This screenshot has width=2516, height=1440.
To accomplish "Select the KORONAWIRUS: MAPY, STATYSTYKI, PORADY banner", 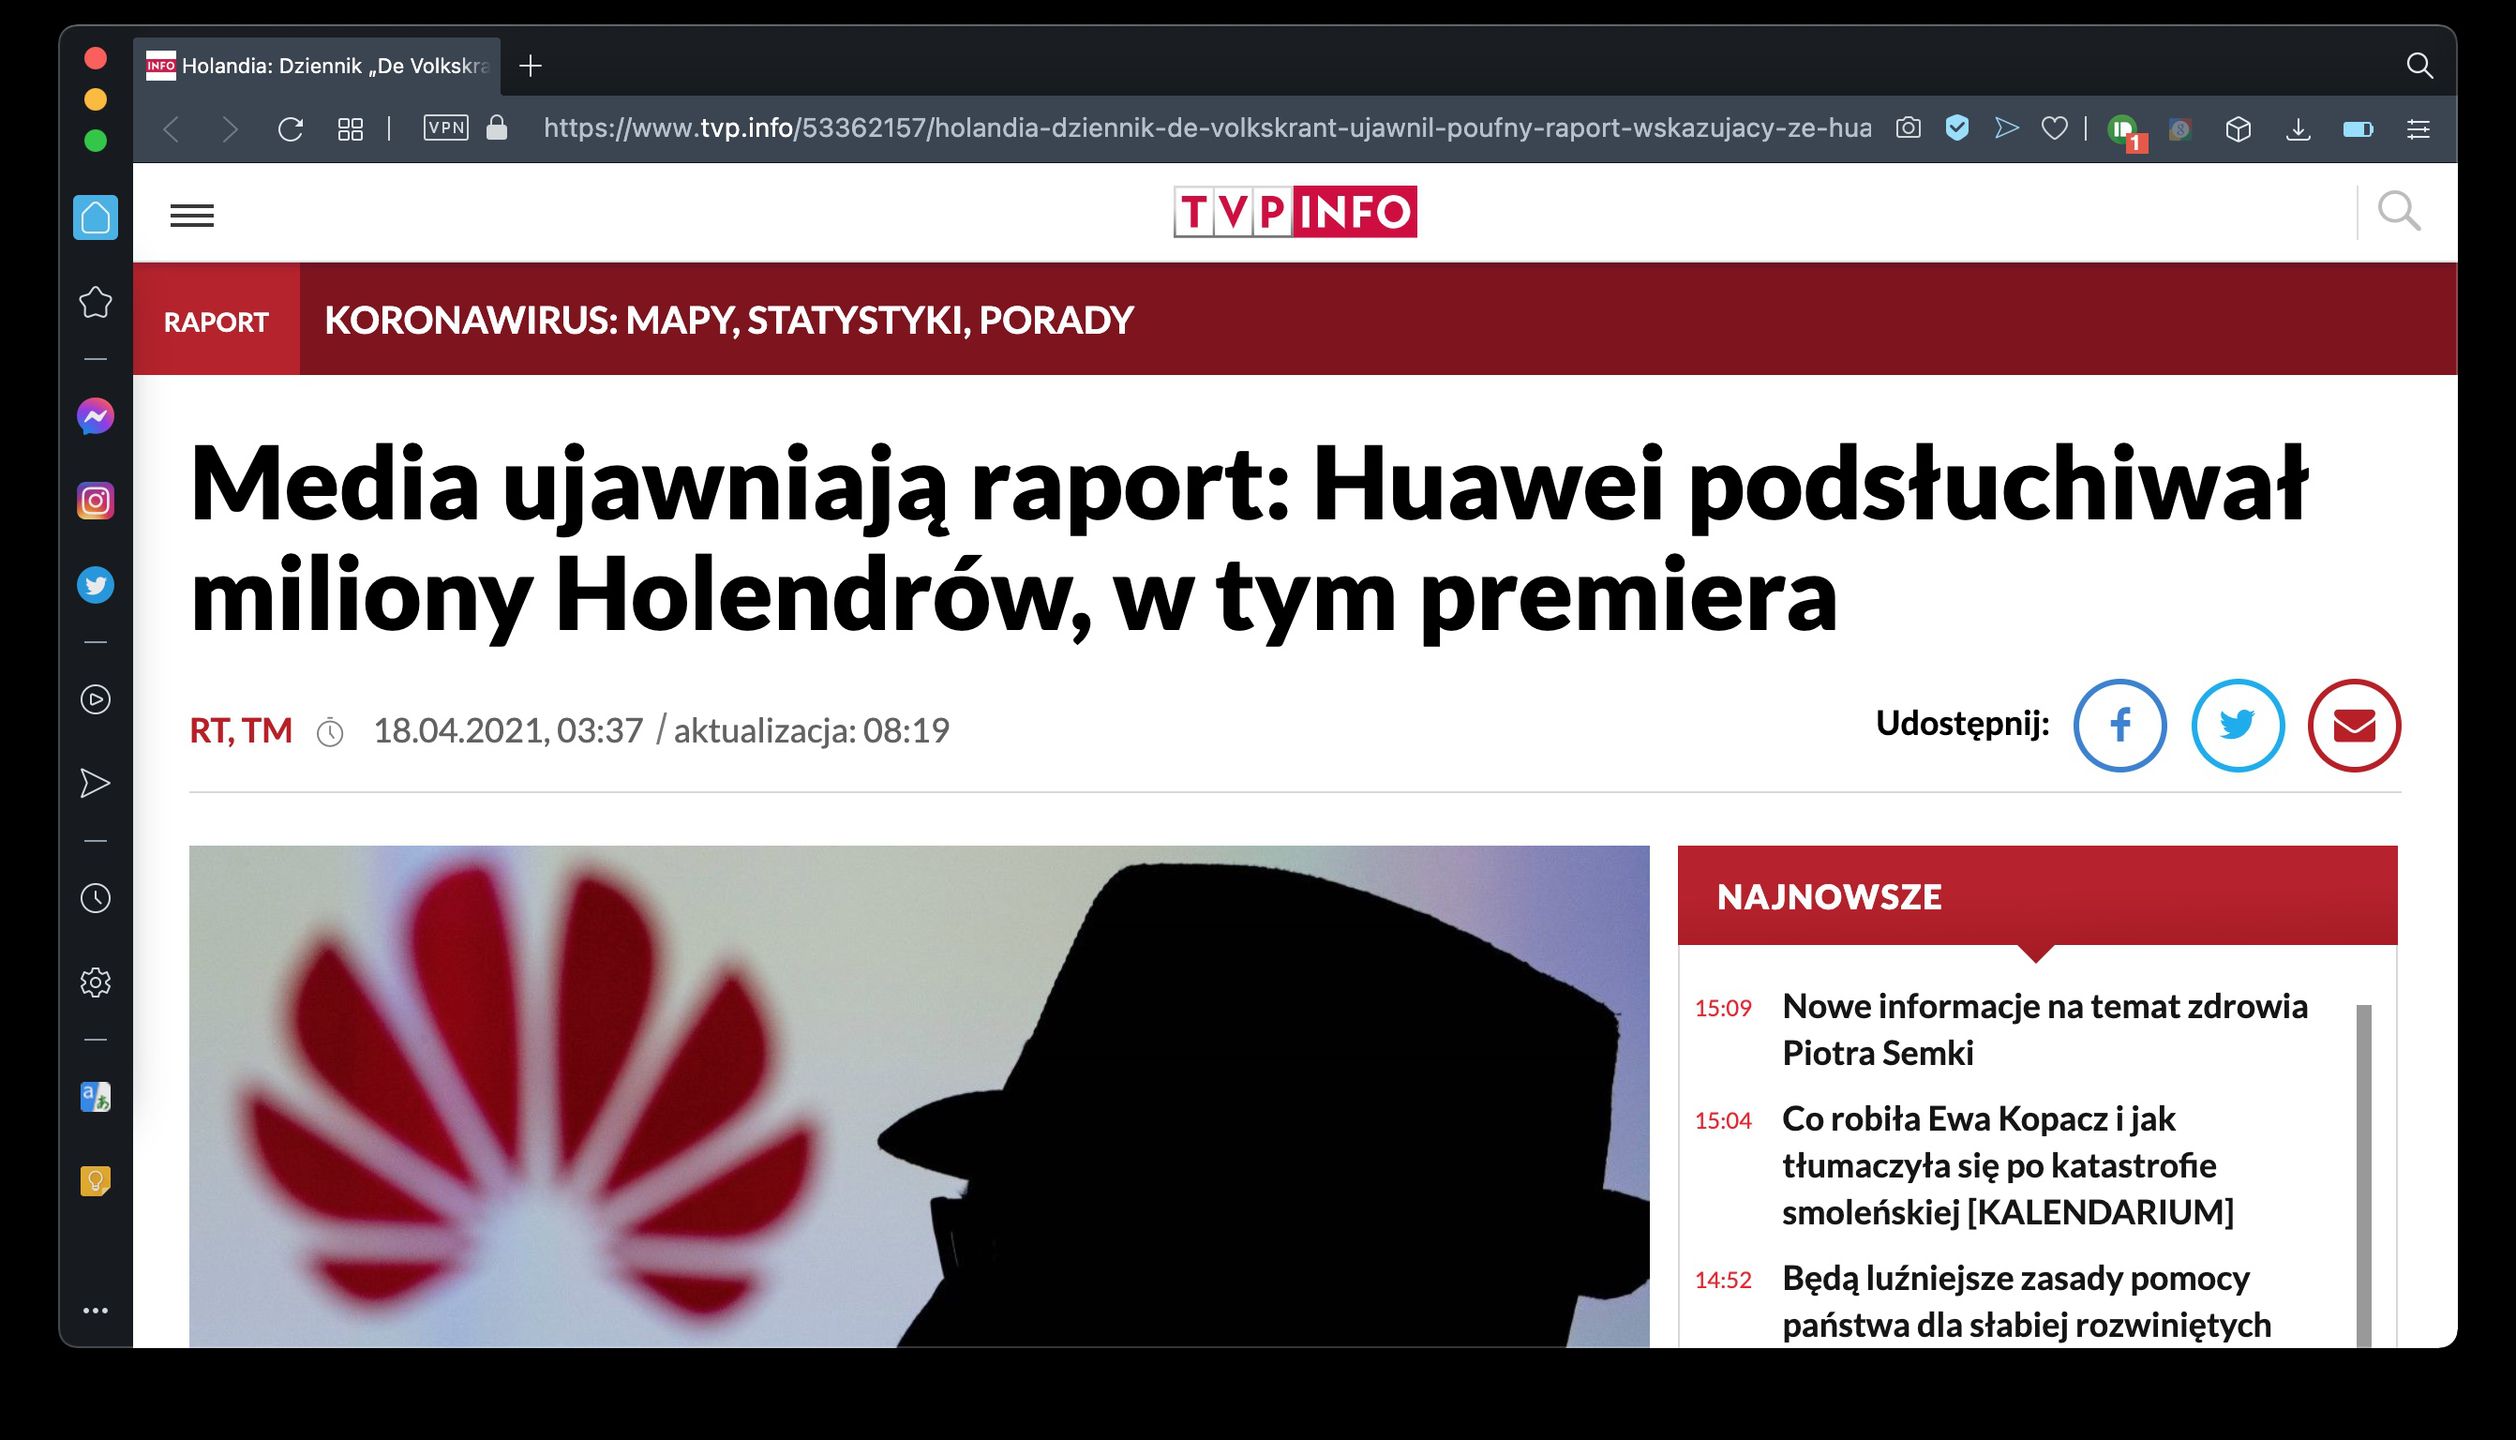I will (x=729, y=319).
